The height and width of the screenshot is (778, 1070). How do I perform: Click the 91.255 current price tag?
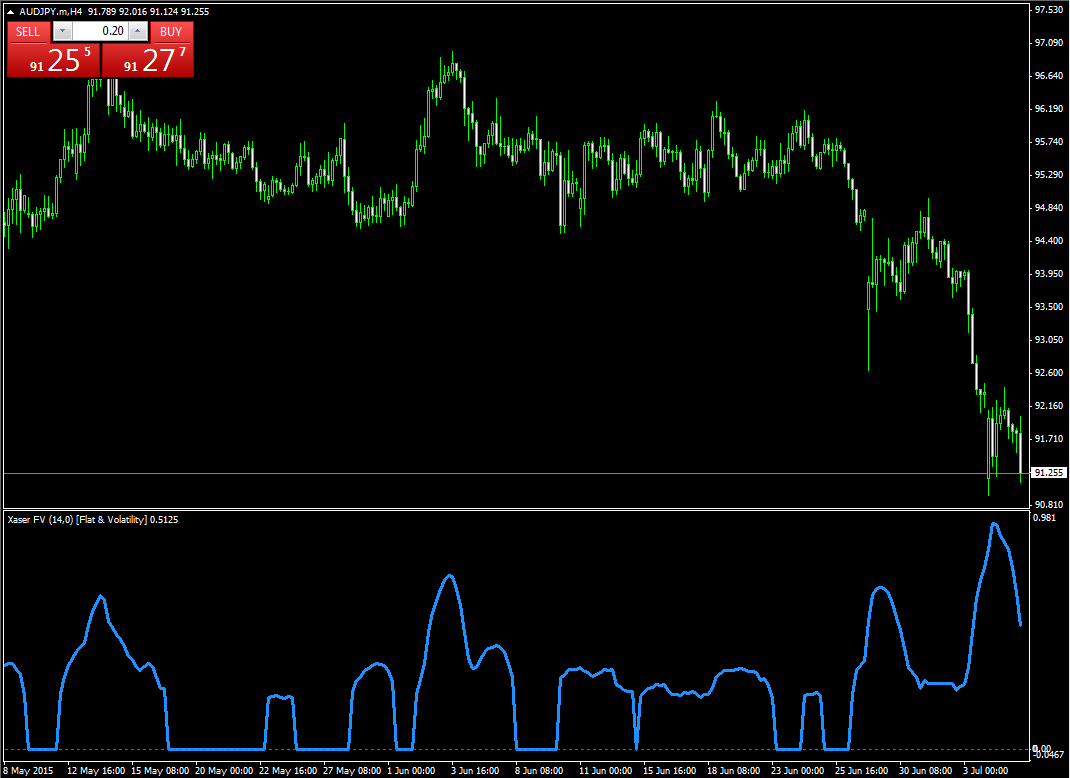coord(1048,473)
